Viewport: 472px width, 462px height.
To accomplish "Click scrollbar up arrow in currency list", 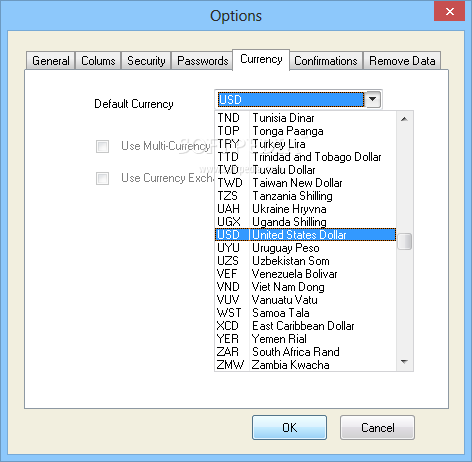I will click(x=404, y=119).
